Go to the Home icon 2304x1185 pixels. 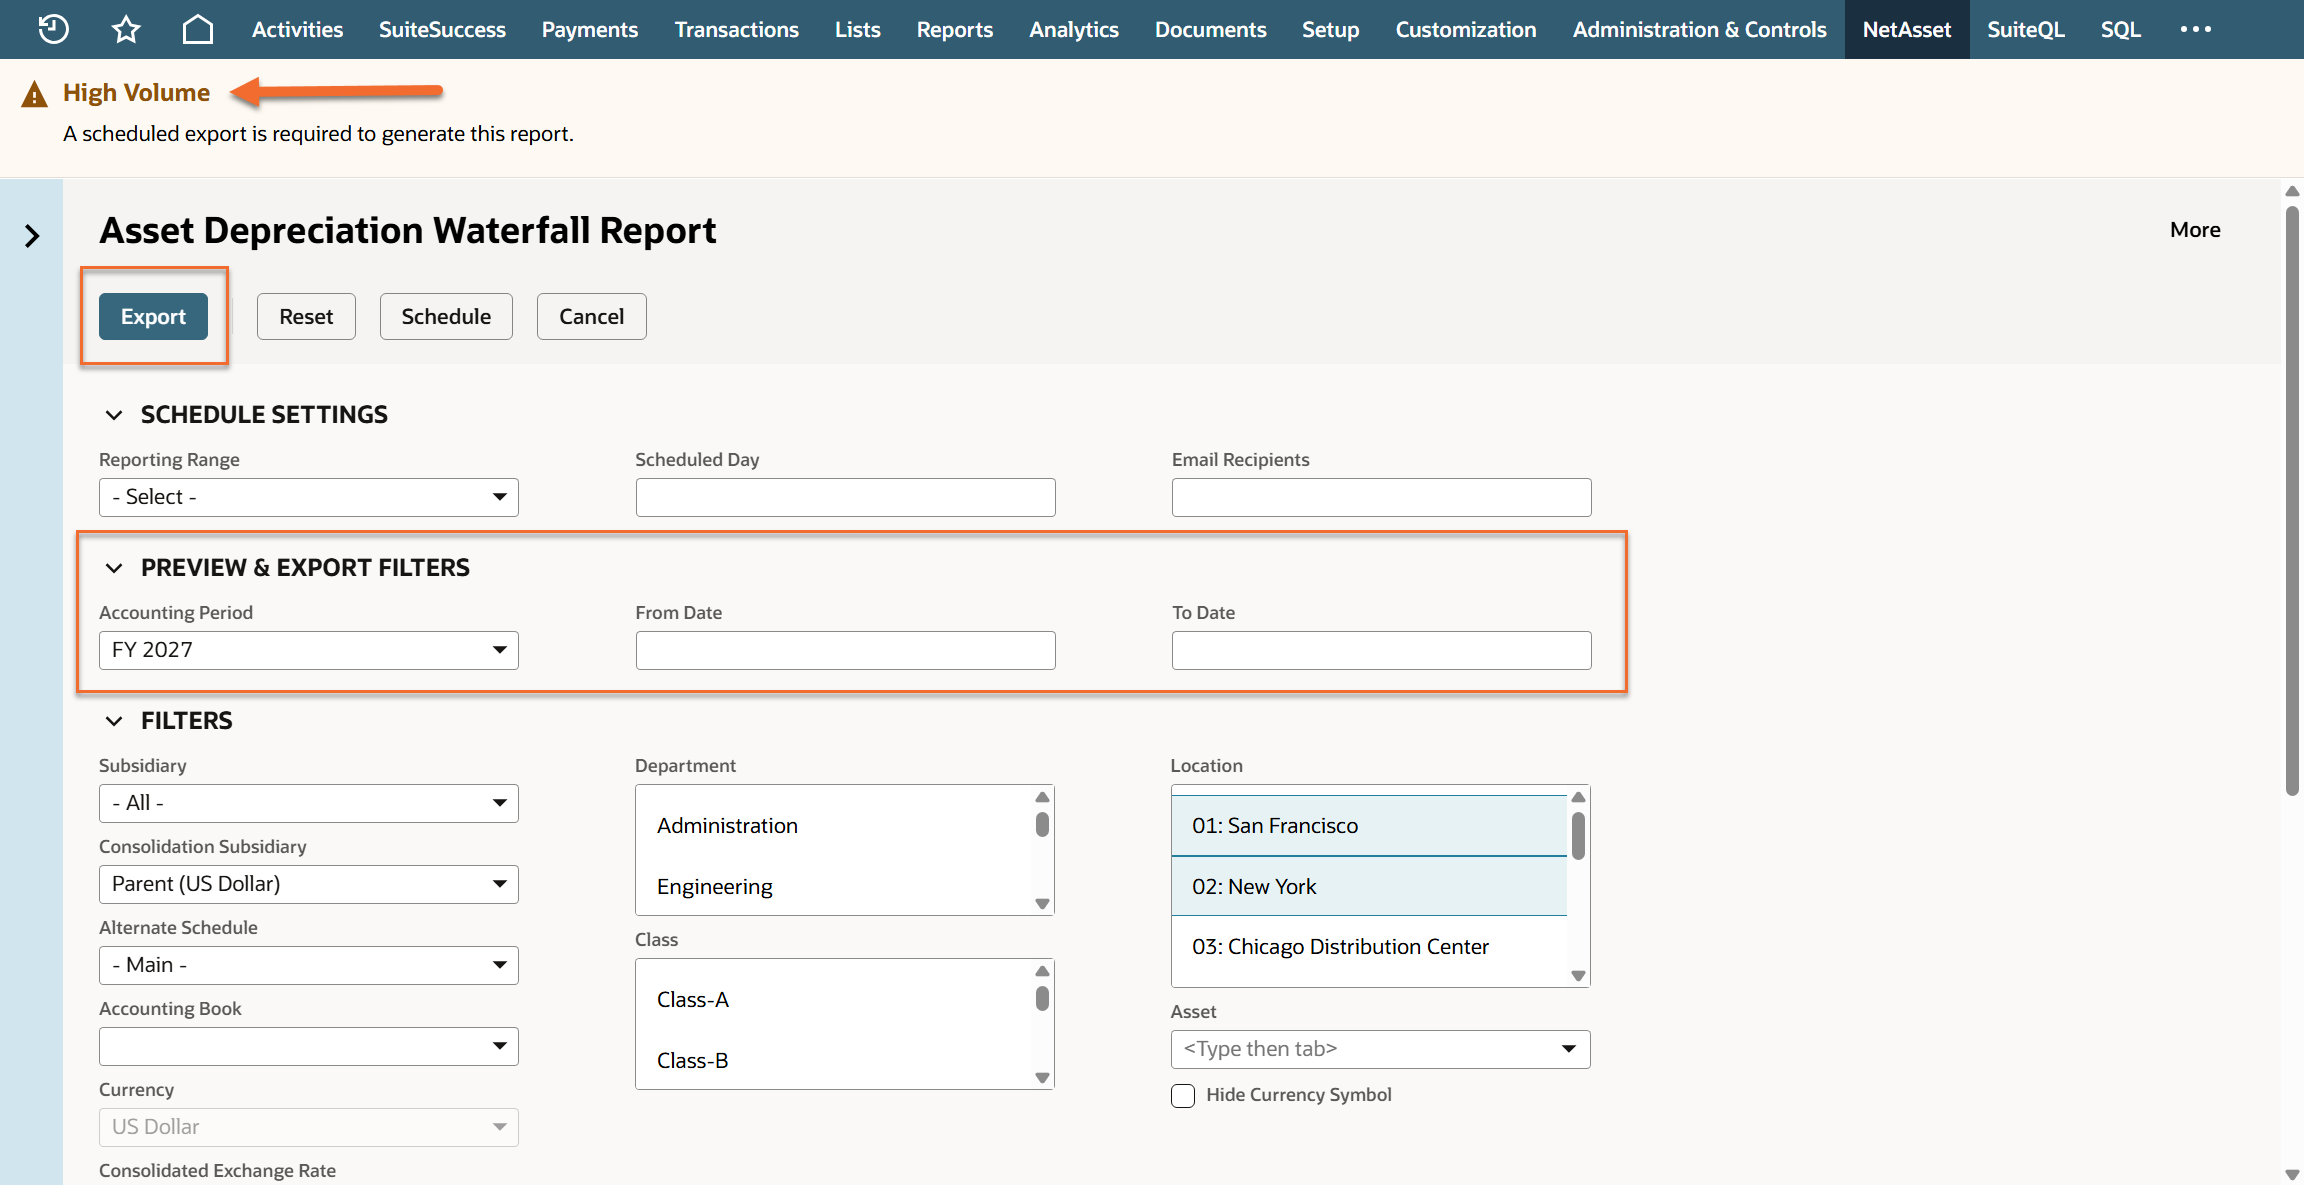click(198, 29)
